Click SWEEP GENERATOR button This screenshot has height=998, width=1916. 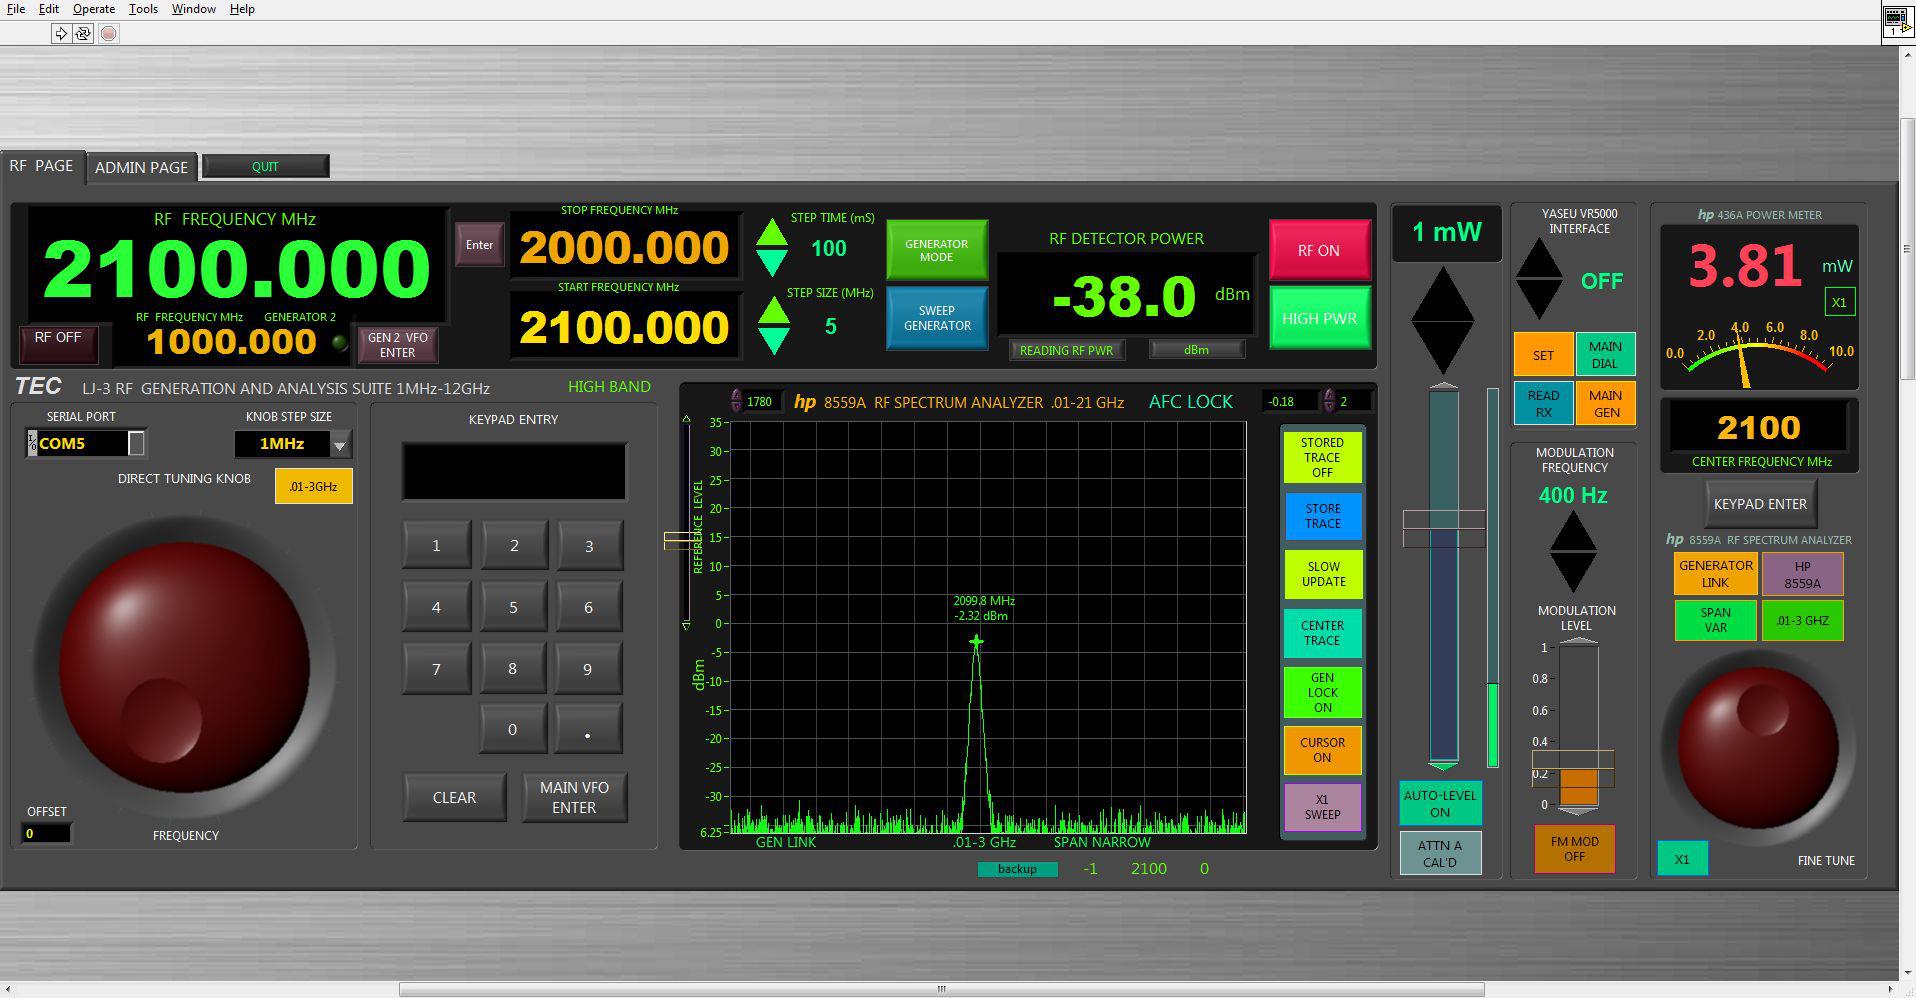click(936, 318)
